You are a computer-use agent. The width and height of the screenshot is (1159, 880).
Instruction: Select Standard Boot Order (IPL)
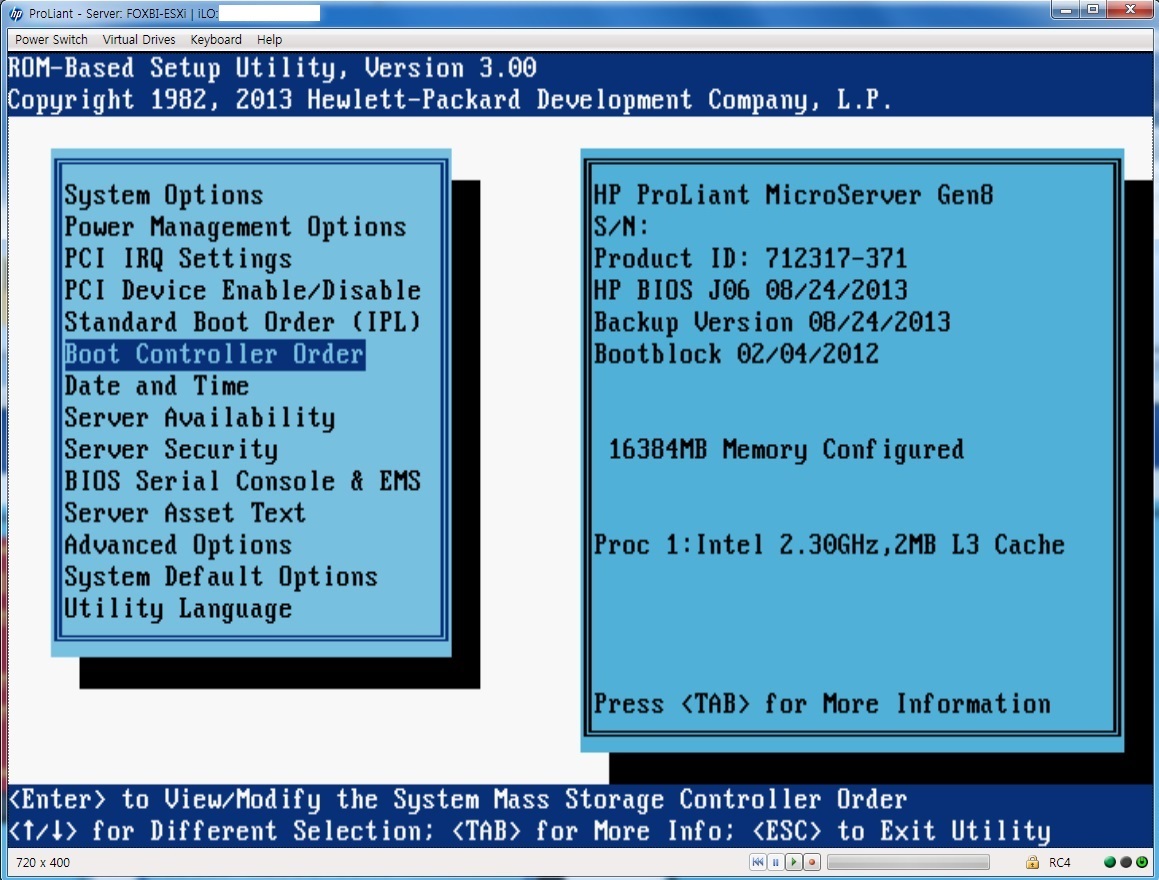pos(242,322)
